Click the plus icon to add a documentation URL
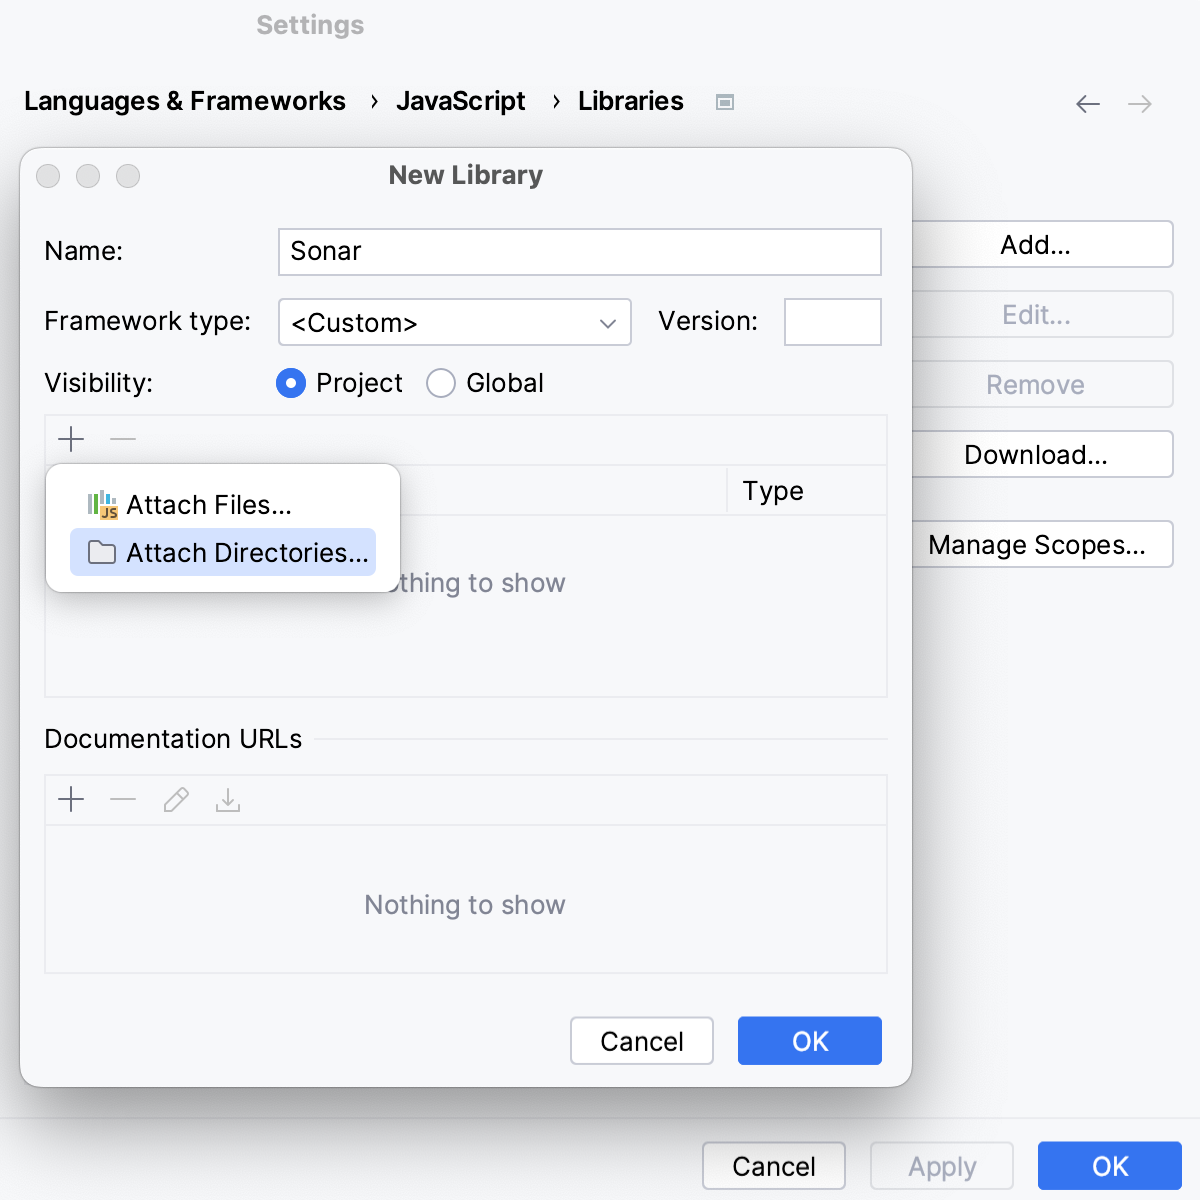Viewport: 1200px width, 1200px height. 71,799
